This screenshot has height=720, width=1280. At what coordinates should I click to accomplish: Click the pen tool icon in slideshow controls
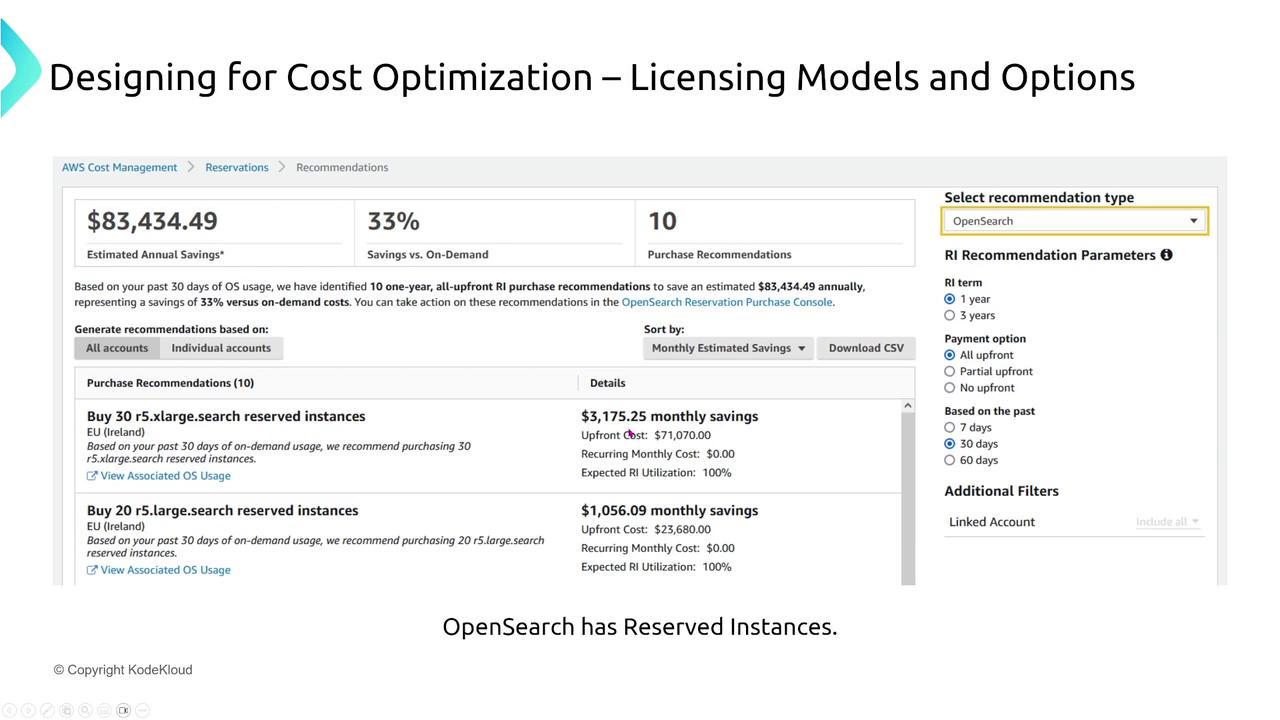[x=47, y=710]
